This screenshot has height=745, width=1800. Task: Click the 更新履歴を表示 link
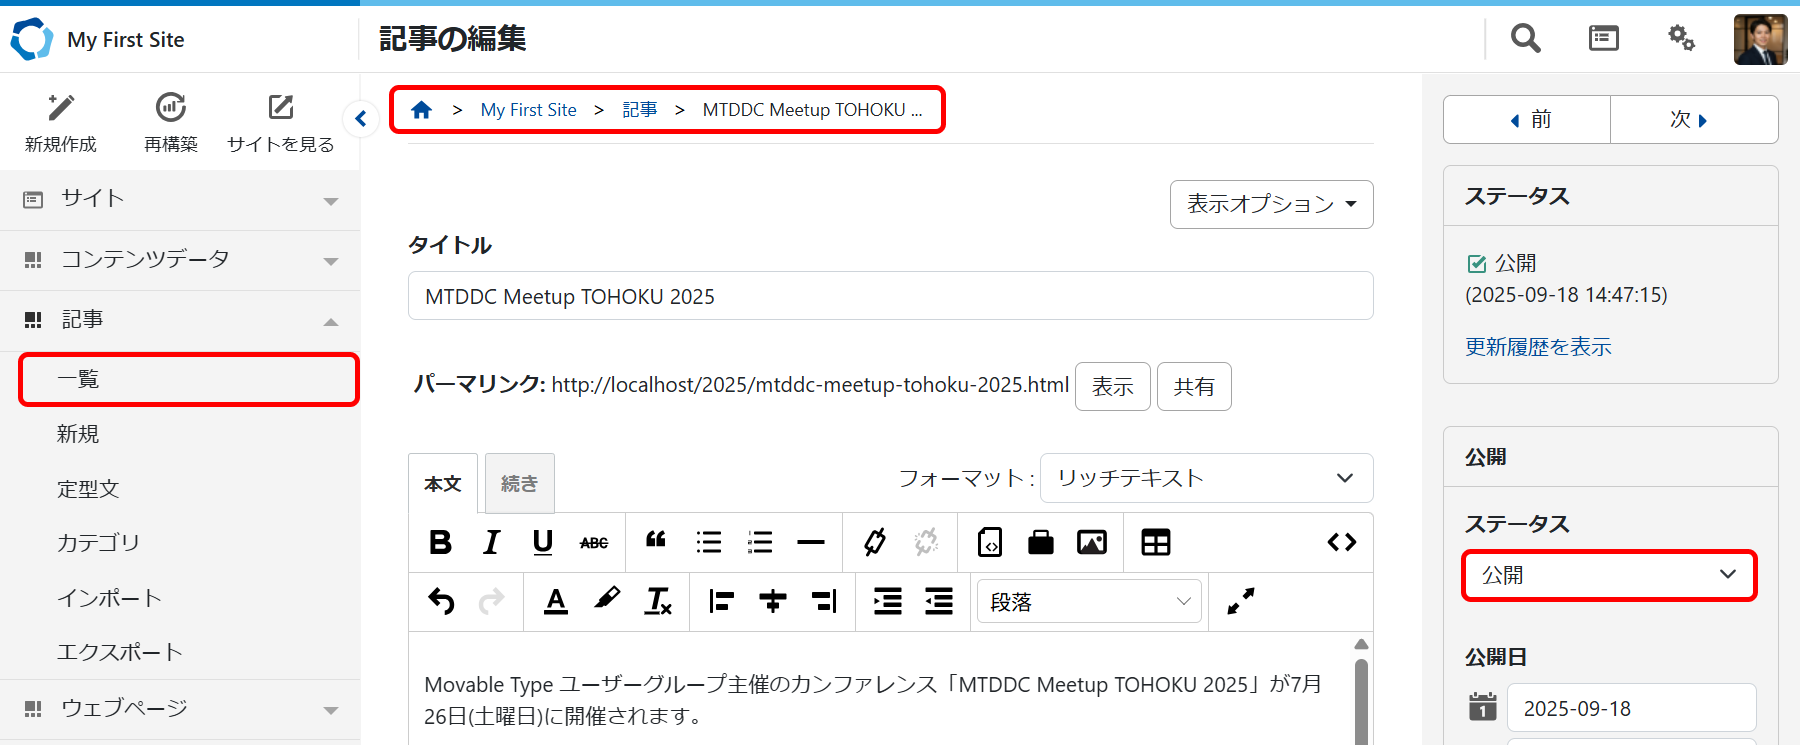1538,347
